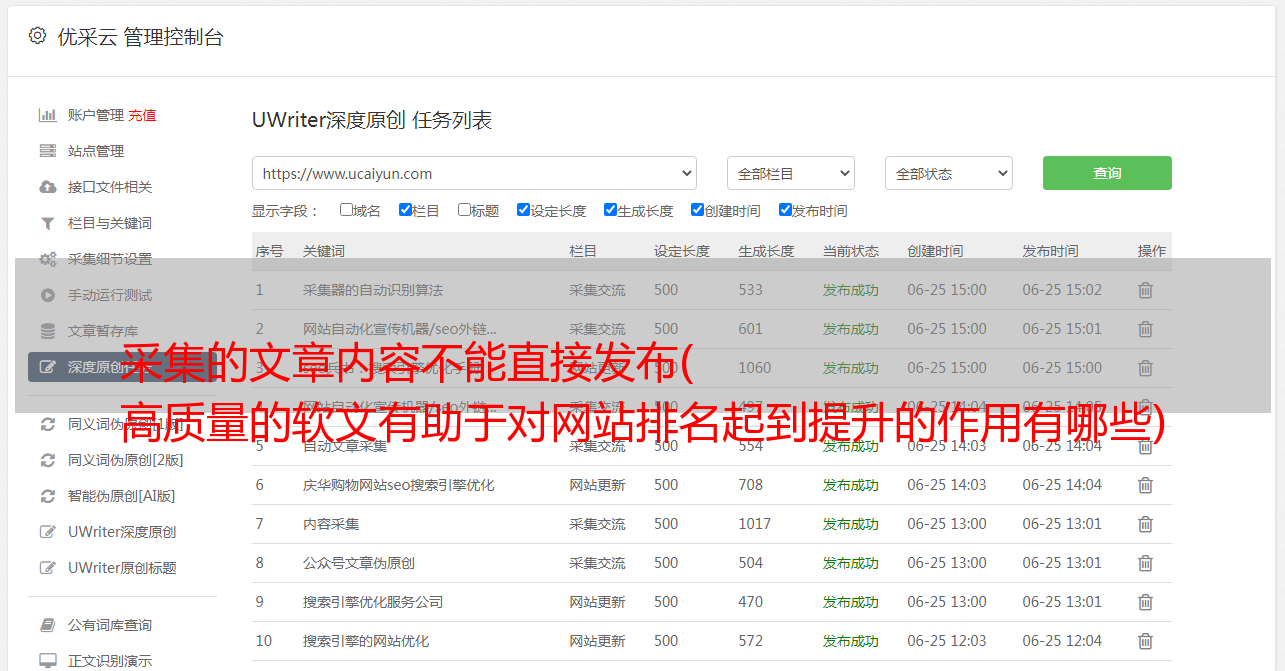The image size is (1285, 671).
Task: Open 账户管理 in the sidebar
Action: pos(96,115)
